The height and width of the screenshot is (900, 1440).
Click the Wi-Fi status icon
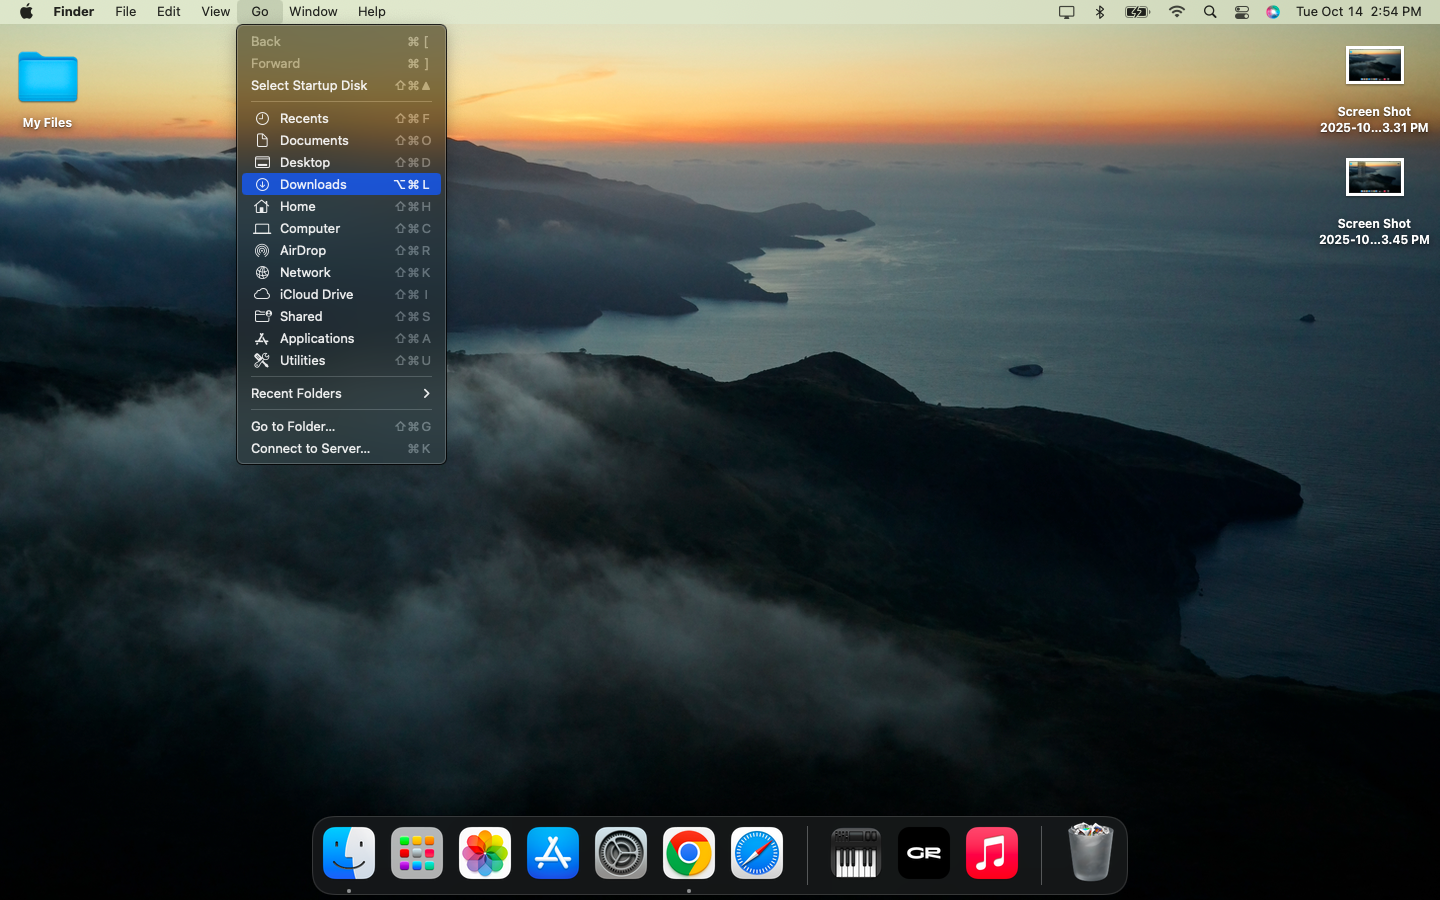coord(1177,12)
